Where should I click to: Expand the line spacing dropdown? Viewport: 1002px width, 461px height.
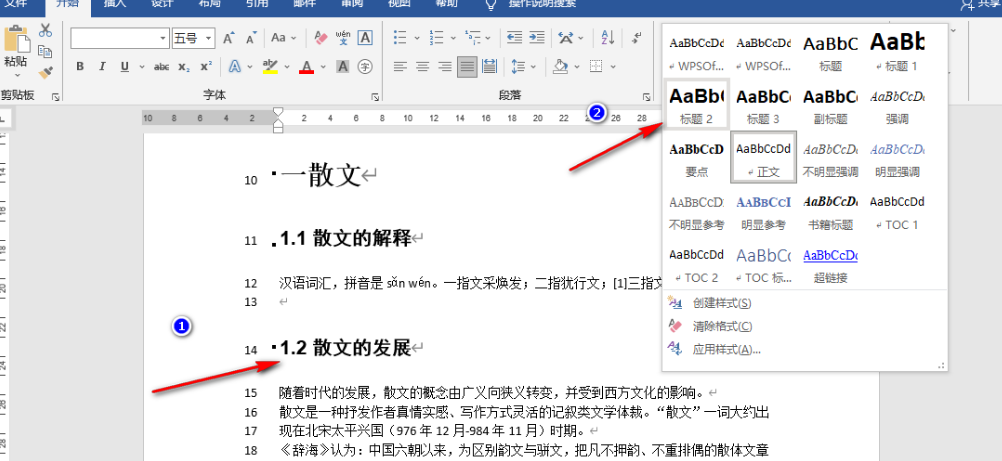pyautogui.click(x=531, y=67)
